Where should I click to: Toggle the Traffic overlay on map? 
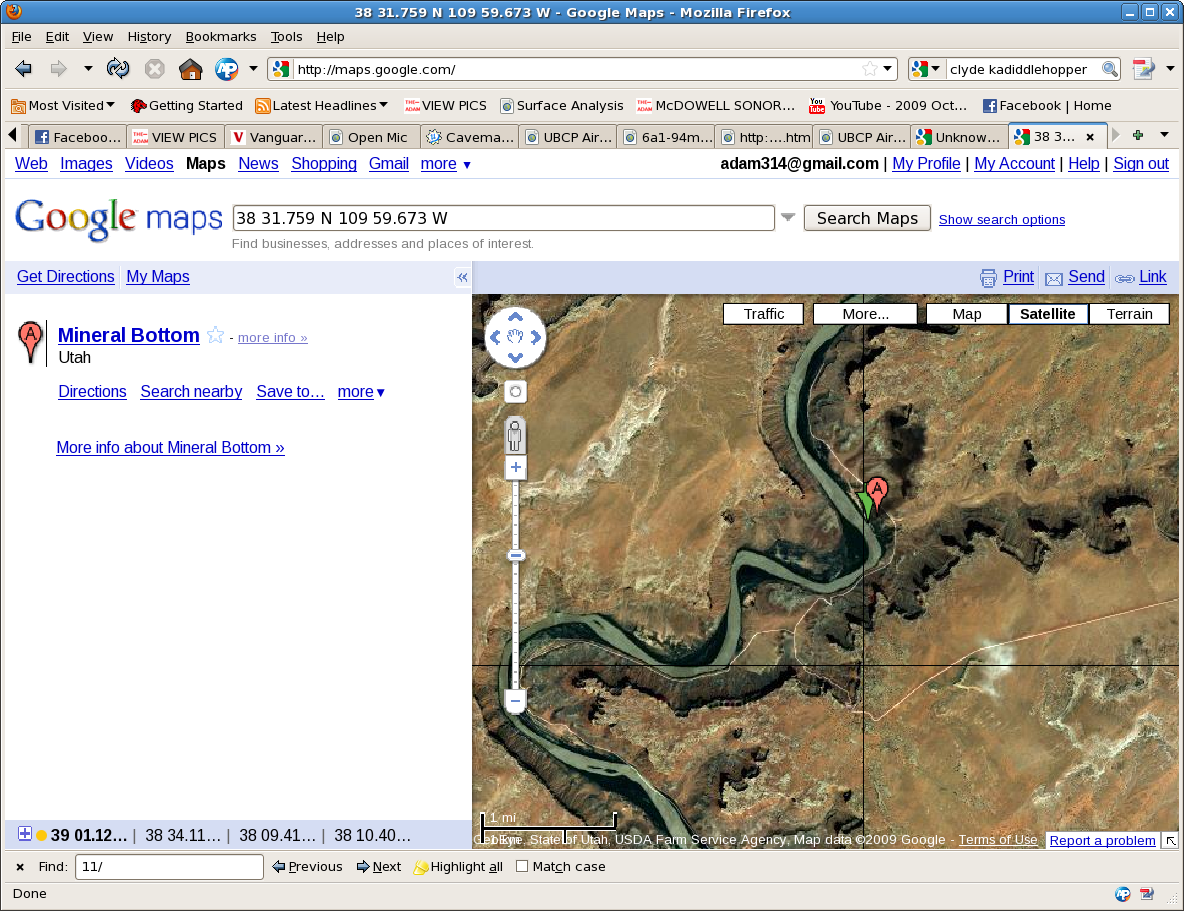pos(763,314)
